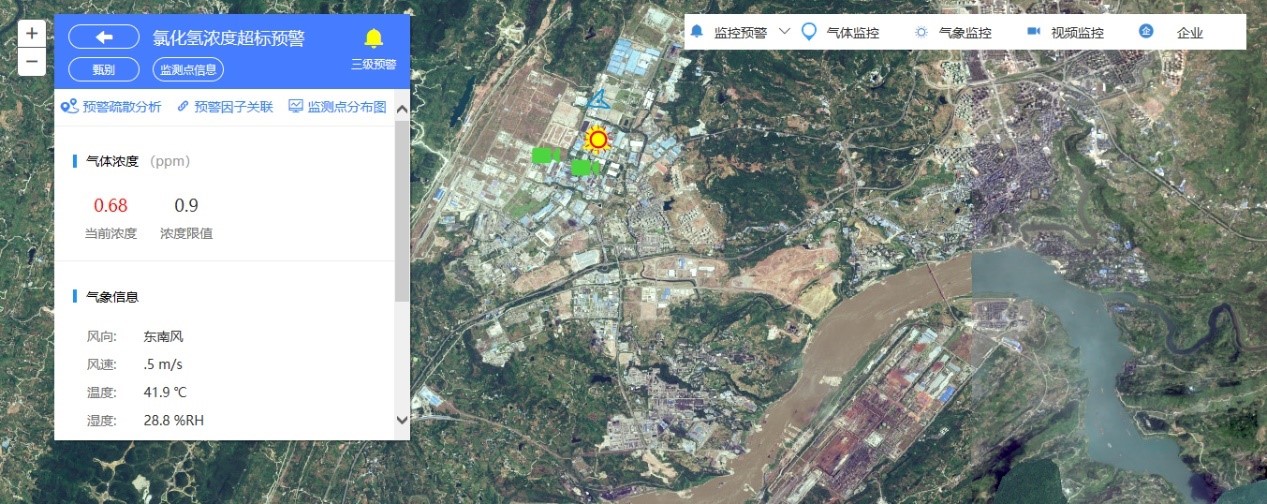Screen dimensions: 1267x504
Task: Click the panel scrollbar down arrow
Action: pyautogui.click(x=402, y=421)
